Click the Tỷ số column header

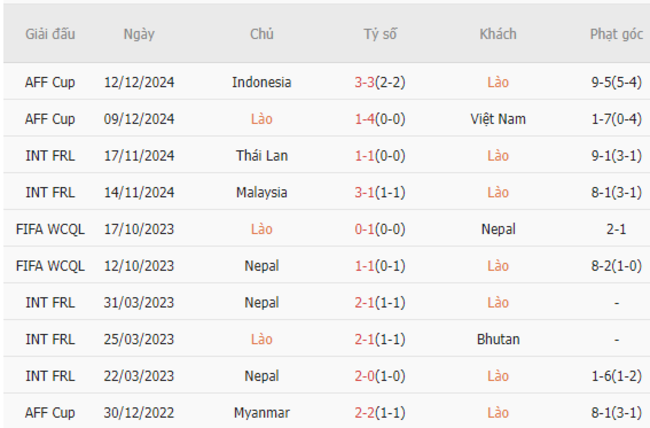click(380, 34)
